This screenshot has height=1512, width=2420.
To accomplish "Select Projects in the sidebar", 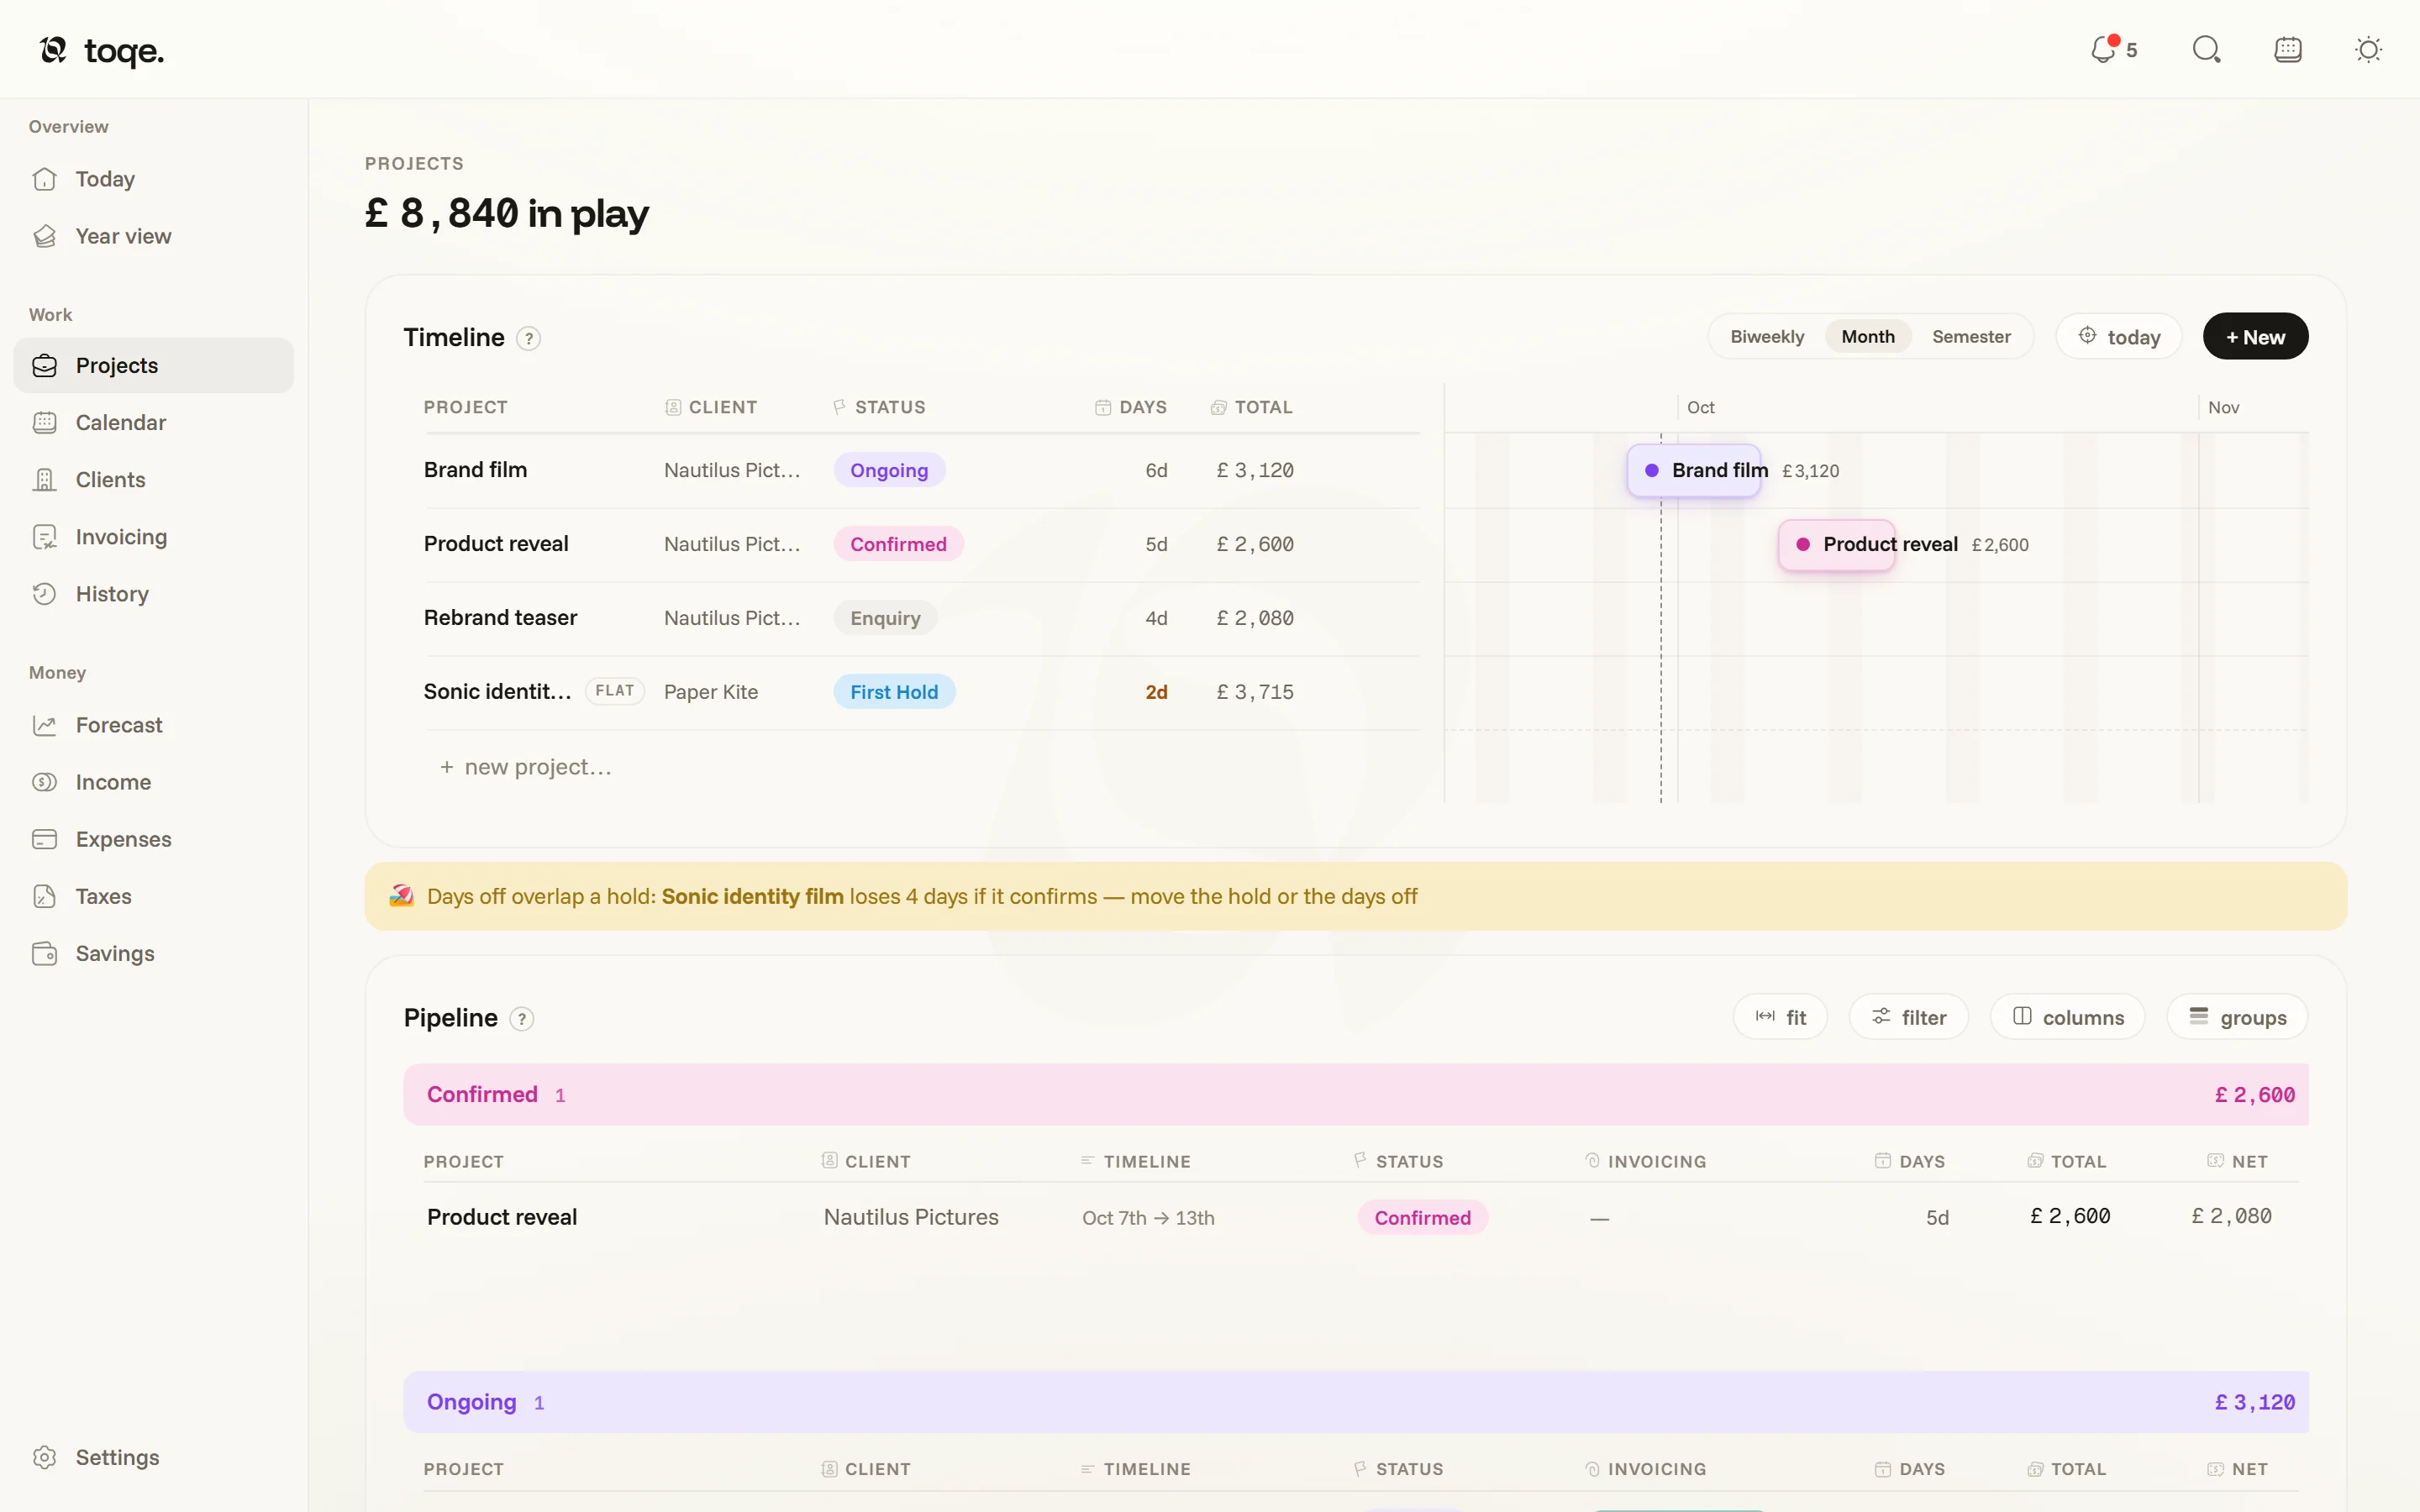I will click(x=153, y=365).
